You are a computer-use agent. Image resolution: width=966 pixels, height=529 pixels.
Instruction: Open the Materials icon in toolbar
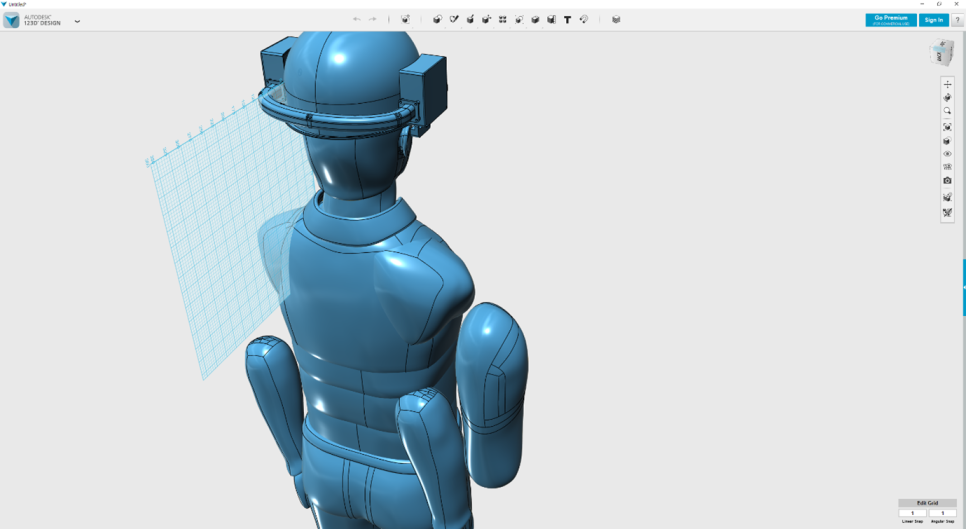[616, 19]
